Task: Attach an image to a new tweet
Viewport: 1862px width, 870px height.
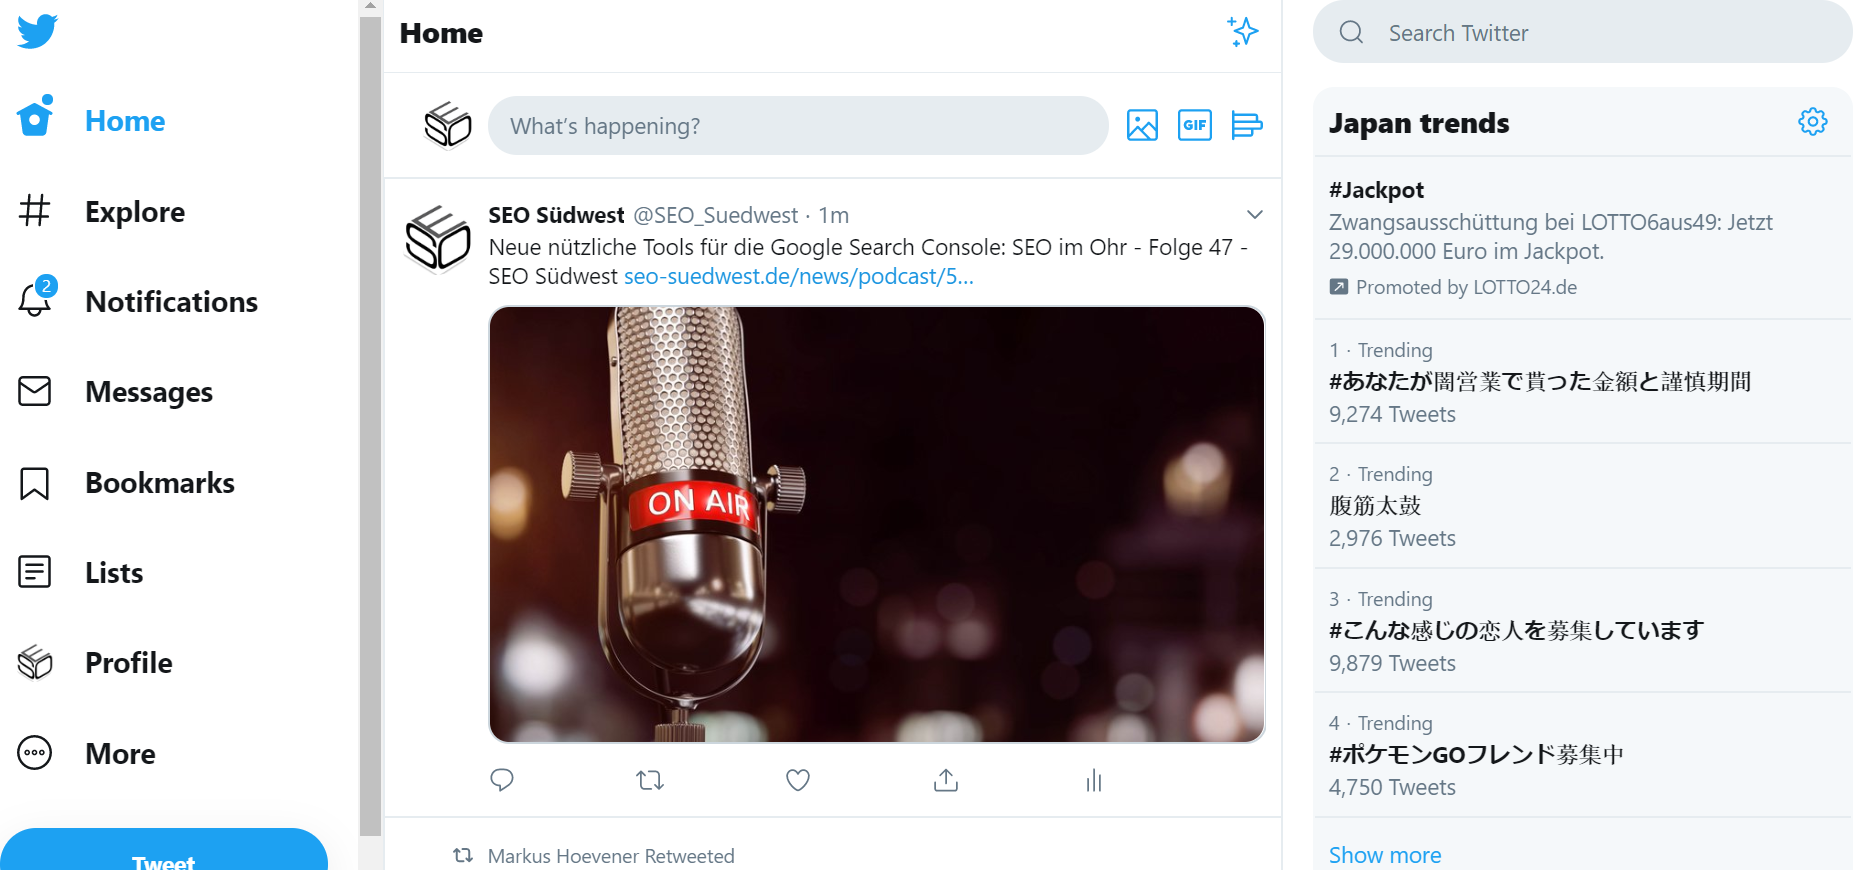Action: [x=1142, y=125]
